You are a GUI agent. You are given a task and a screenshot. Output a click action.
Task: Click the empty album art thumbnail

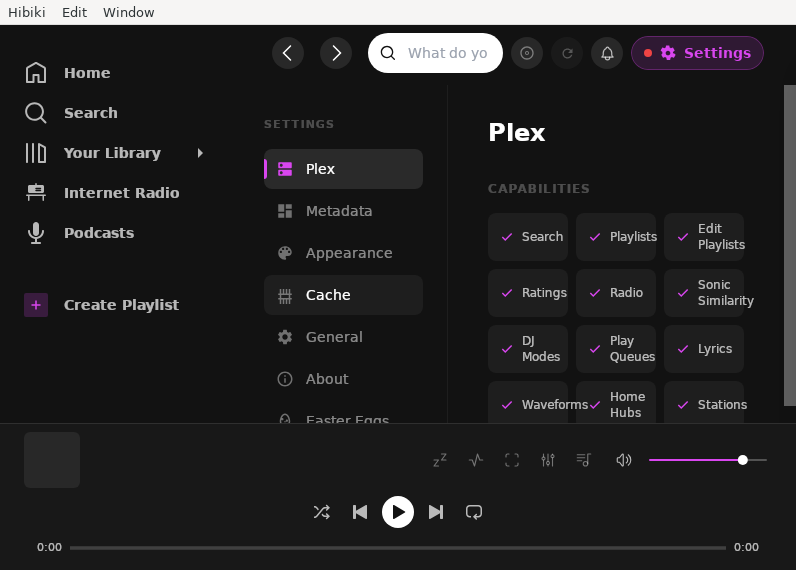click(52, 460)
